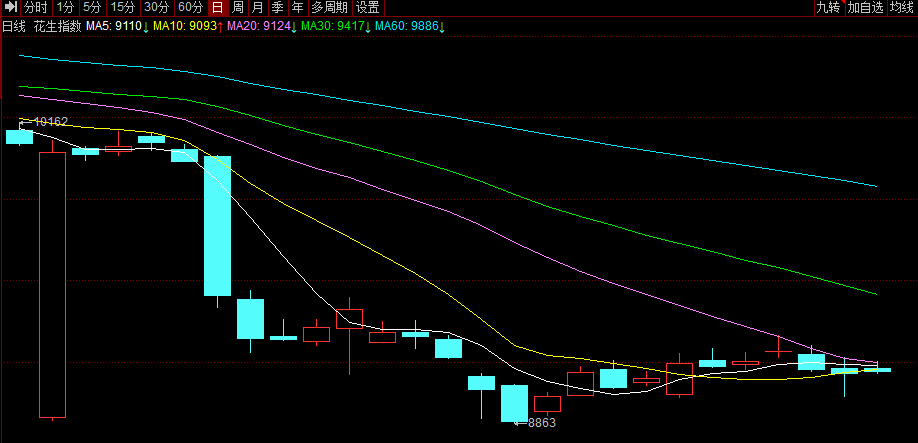Click the tallest solid cyan candlestick
918x443 pixels.
click(217, 225)
